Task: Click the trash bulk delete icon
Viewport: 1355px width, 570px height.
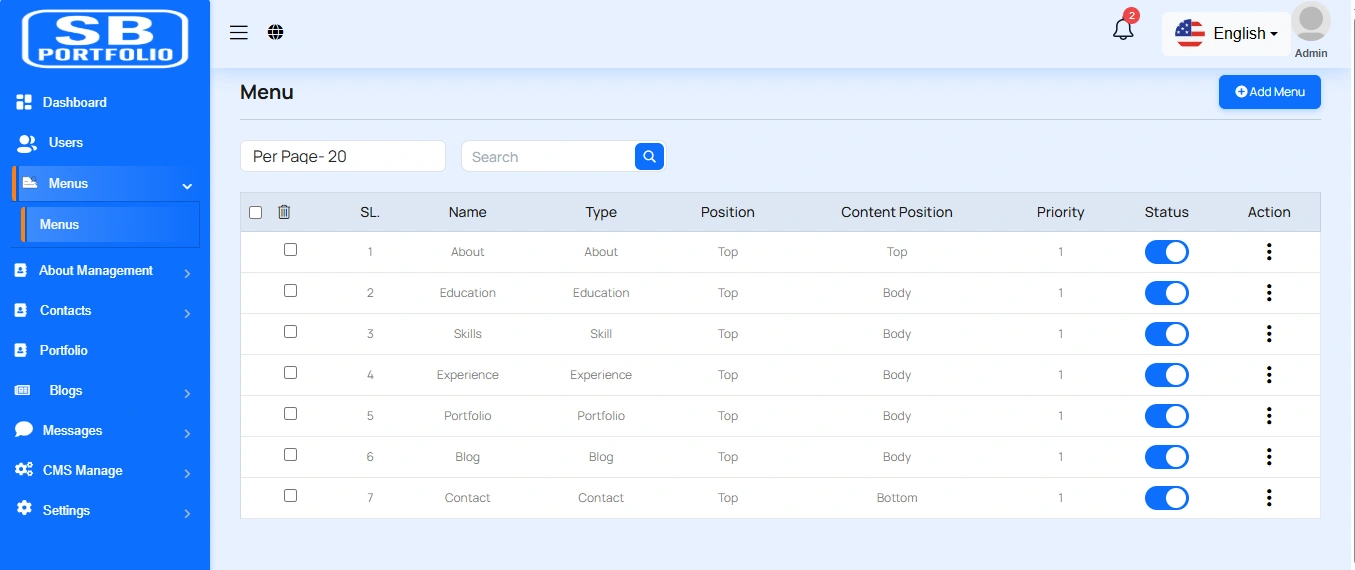Action: [x=284, y=212]
